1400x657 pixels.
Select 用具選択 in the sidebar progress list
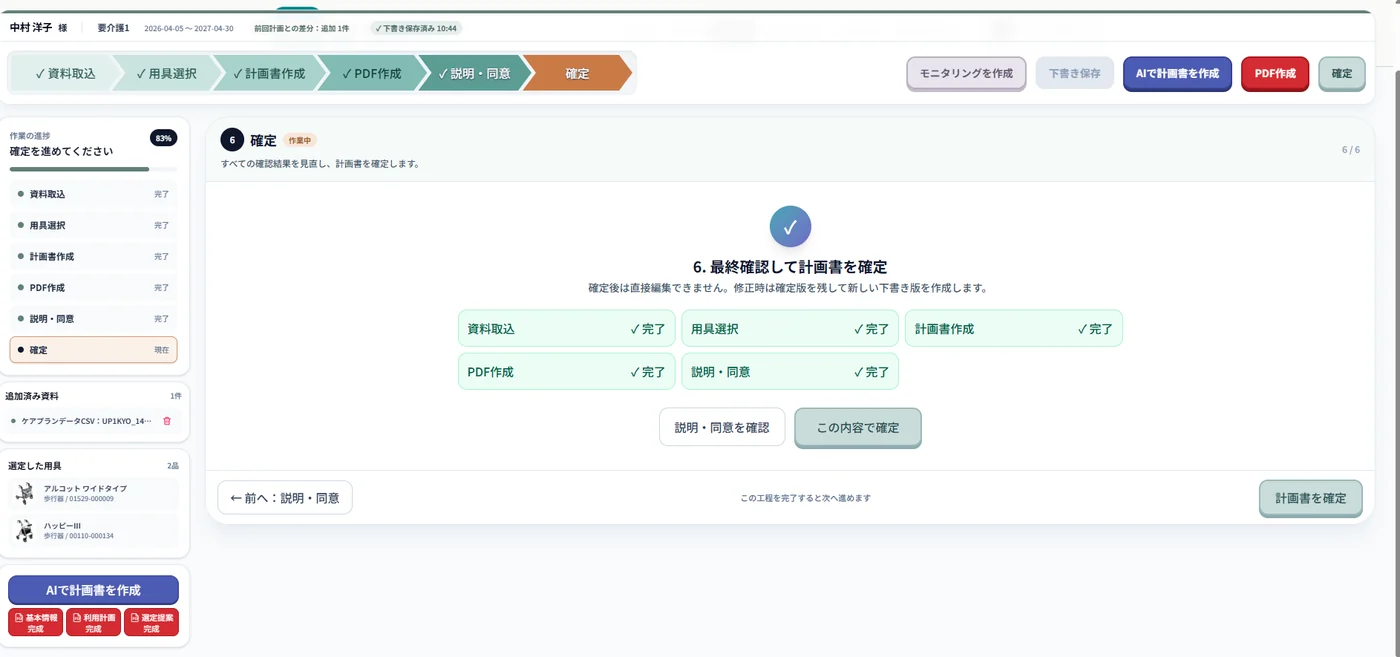click(x=93, y=225)
